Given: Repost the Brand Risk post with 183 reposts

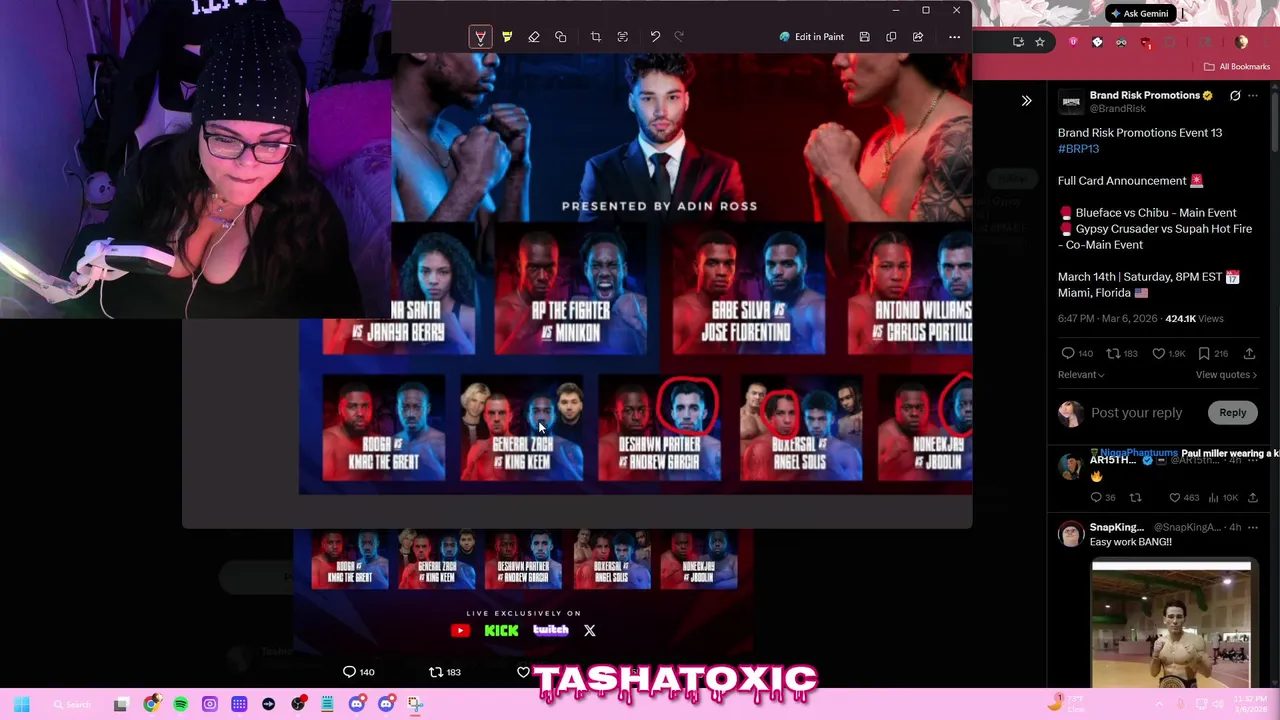Looking at the screenshot, I should coord(1121,353).
